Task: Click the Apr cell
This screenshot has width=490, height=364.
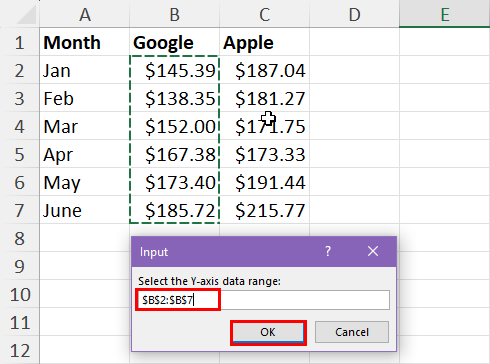Action: click(x=85, y=154)
